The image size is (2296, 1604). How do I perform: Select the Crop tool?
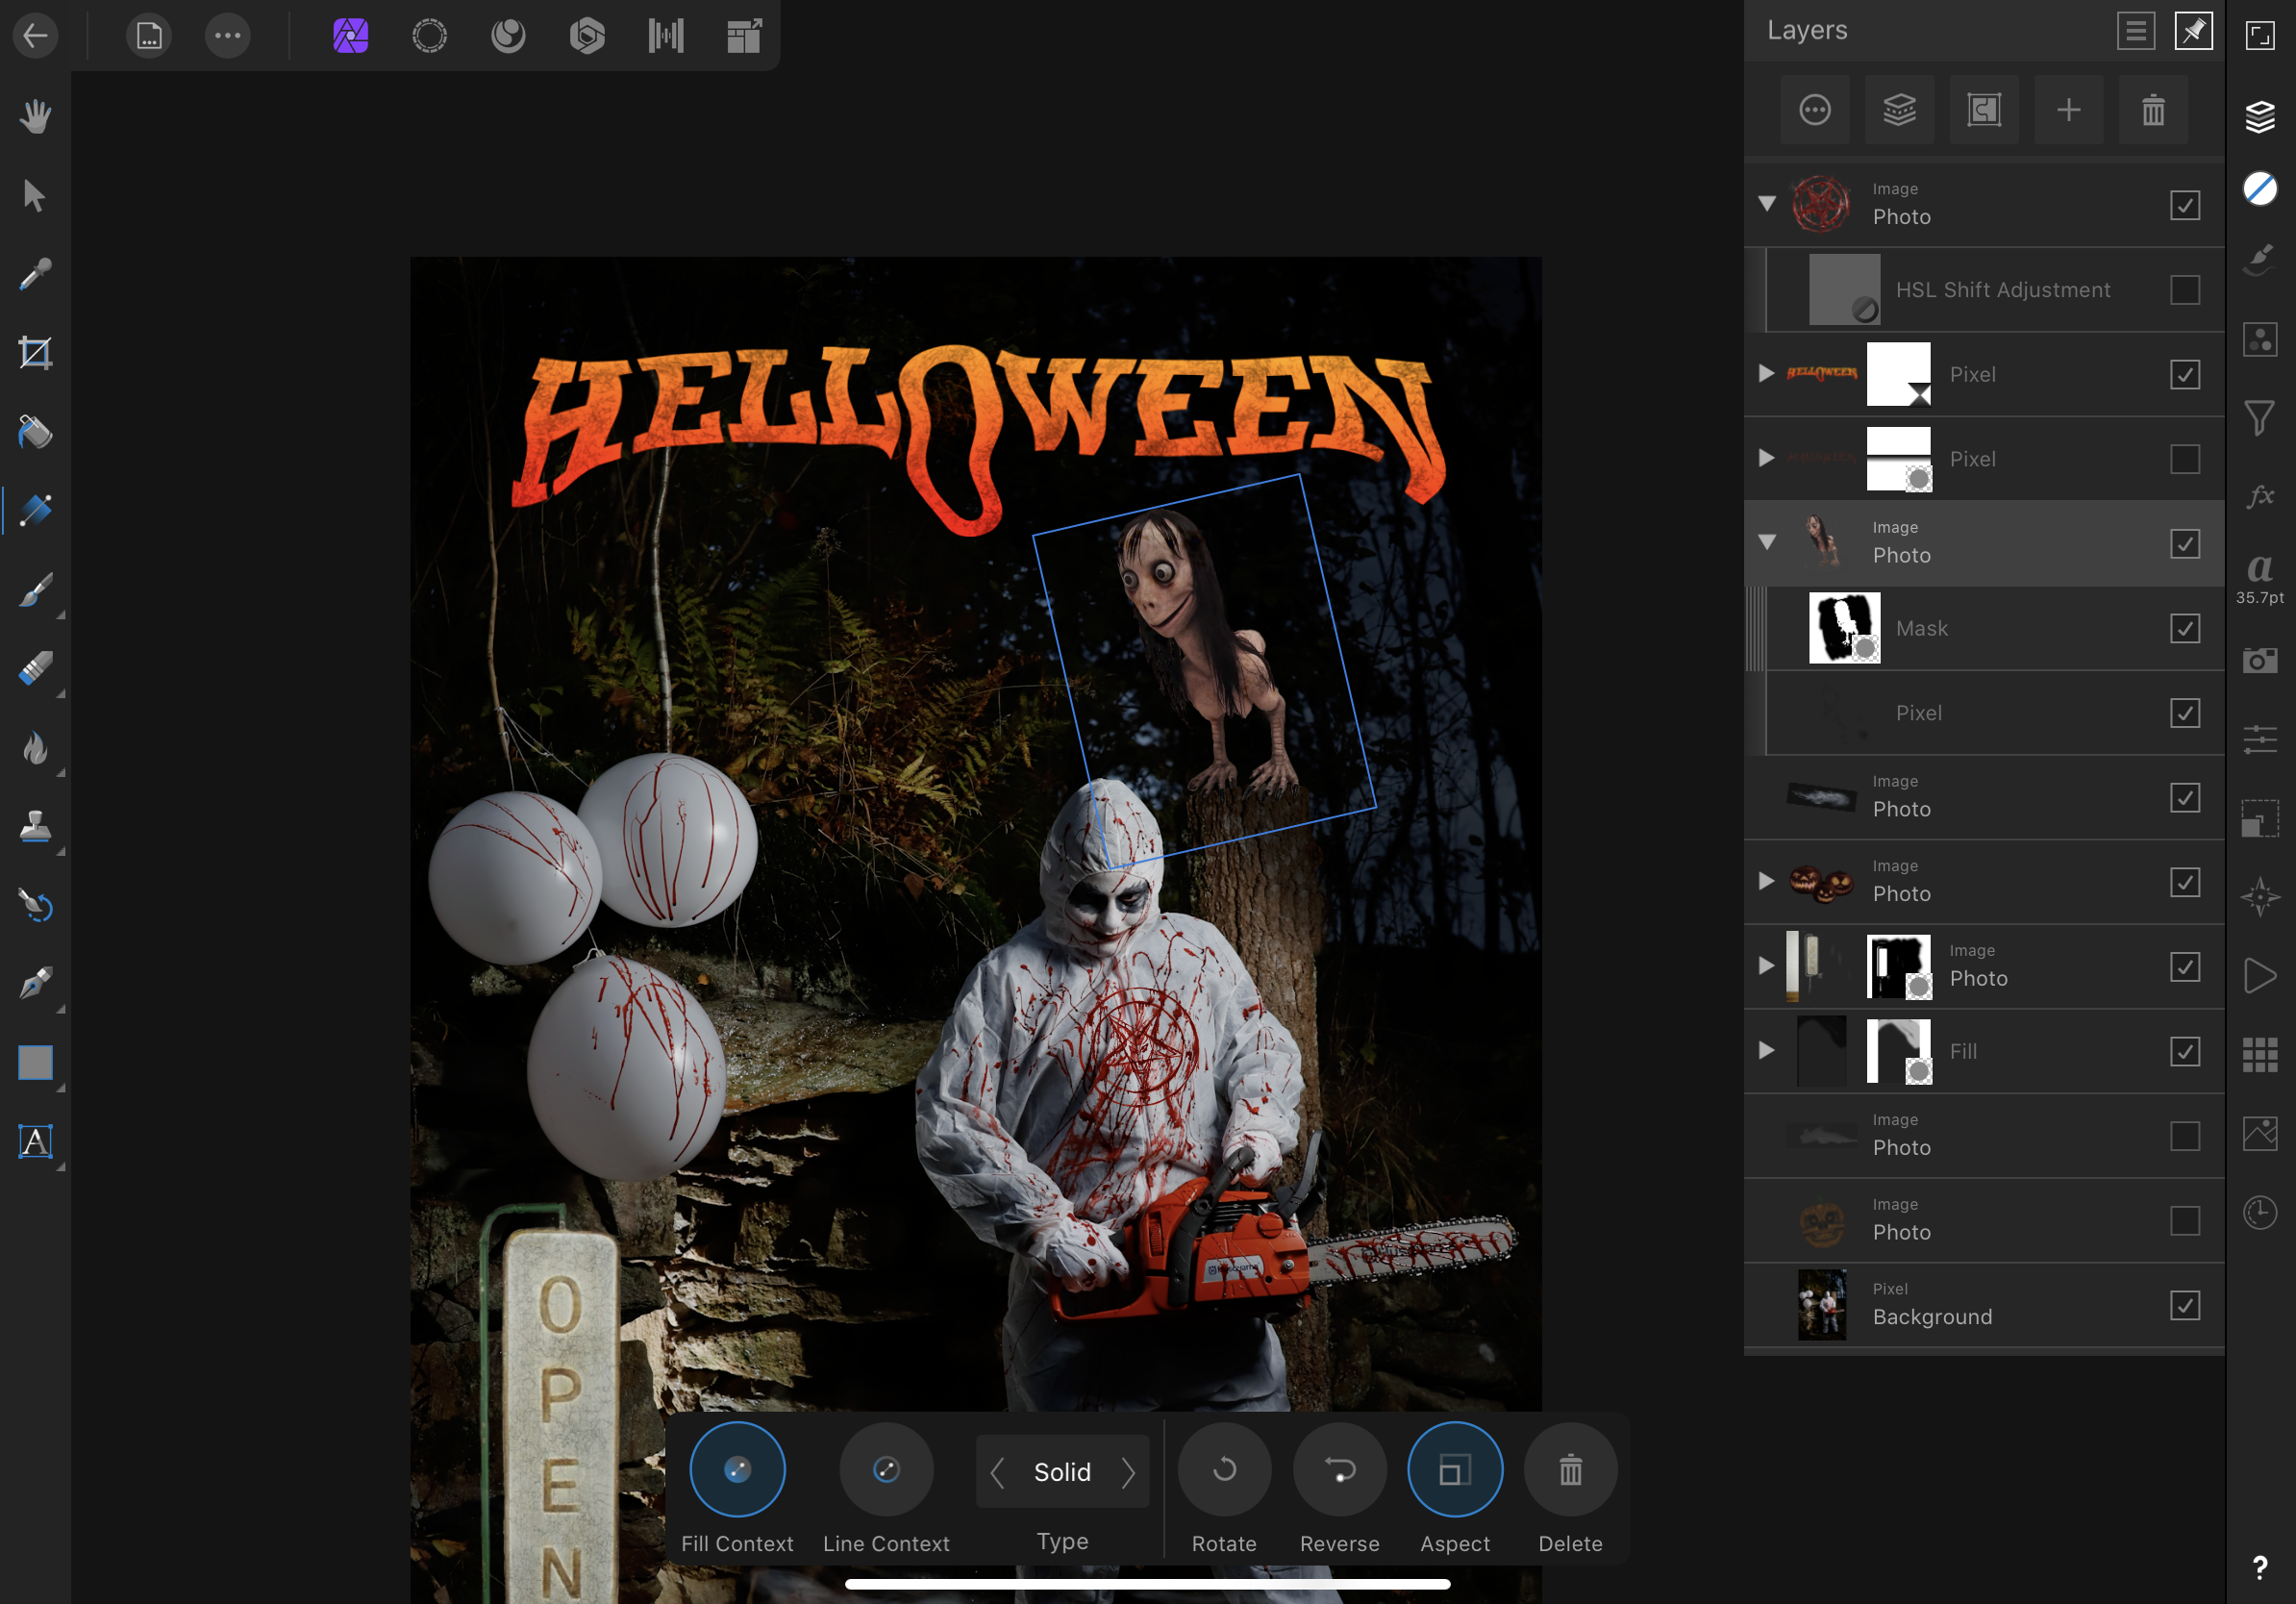pos(35,353)
